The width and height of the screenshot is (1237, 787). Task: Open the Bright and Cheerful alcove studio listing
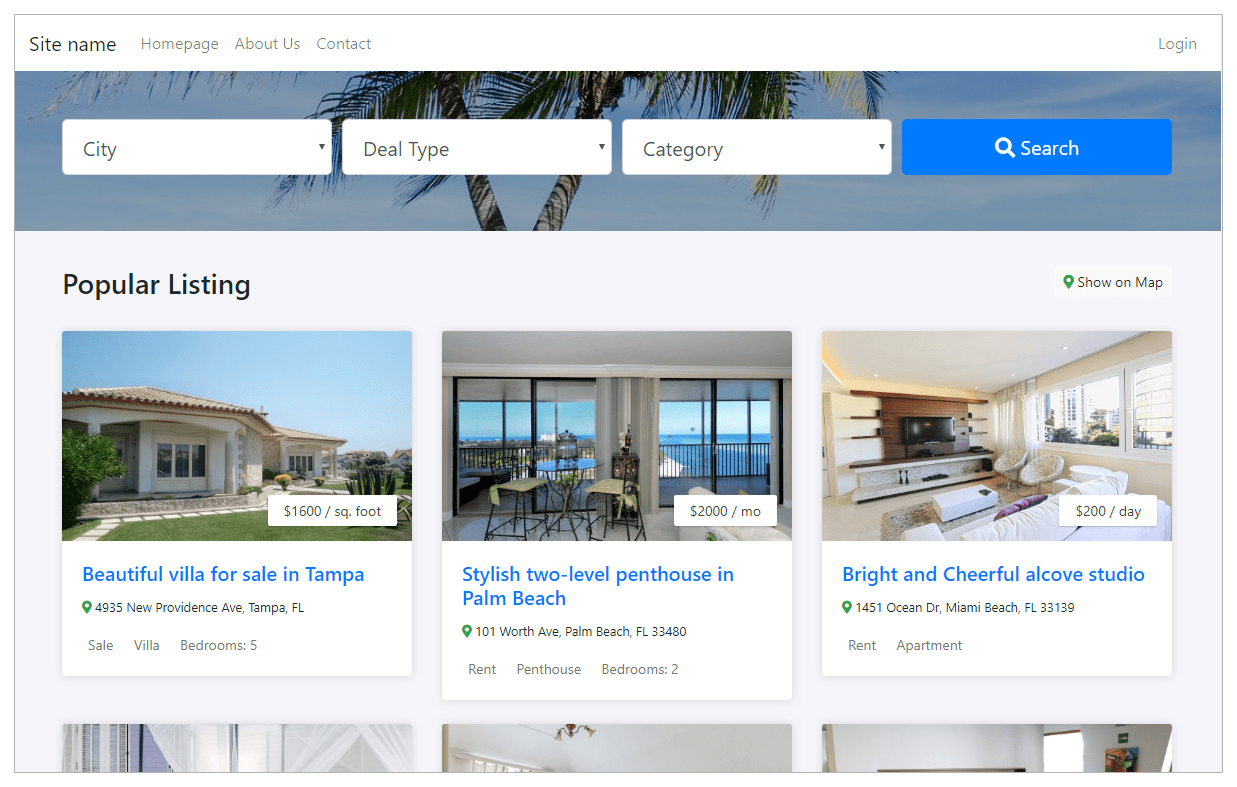tap(993, 574)
